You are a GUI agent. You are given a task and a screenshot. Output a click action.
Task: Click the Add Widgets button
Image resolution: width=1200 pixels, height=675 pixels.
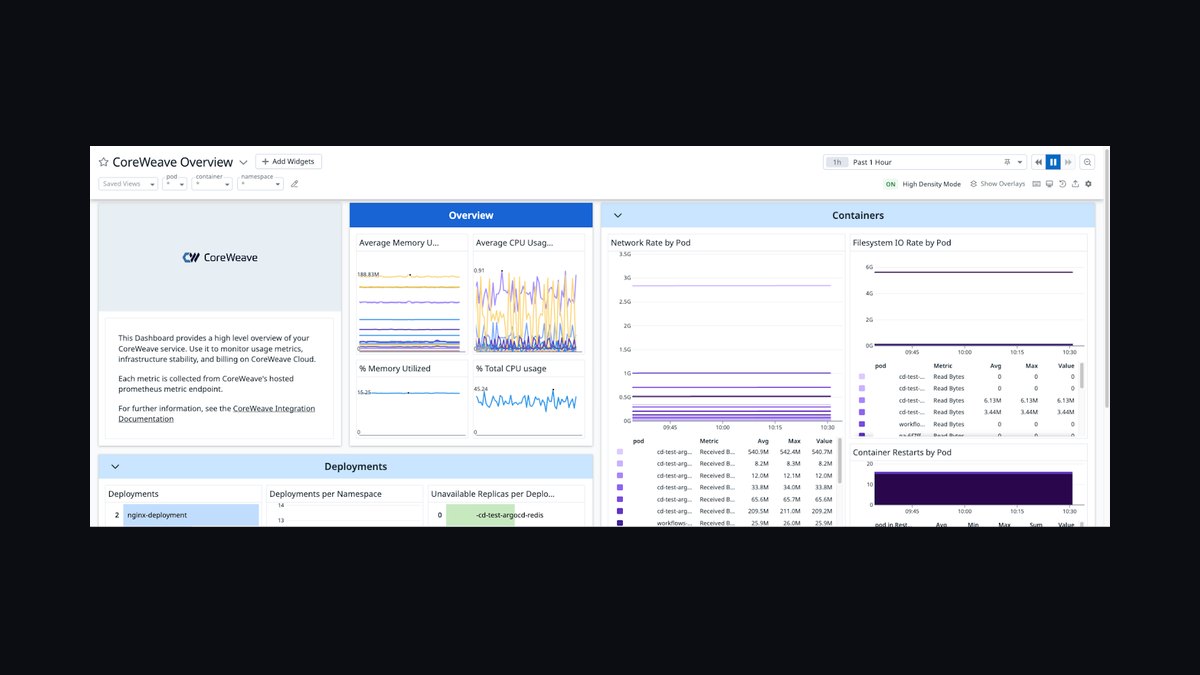[288, 162]
